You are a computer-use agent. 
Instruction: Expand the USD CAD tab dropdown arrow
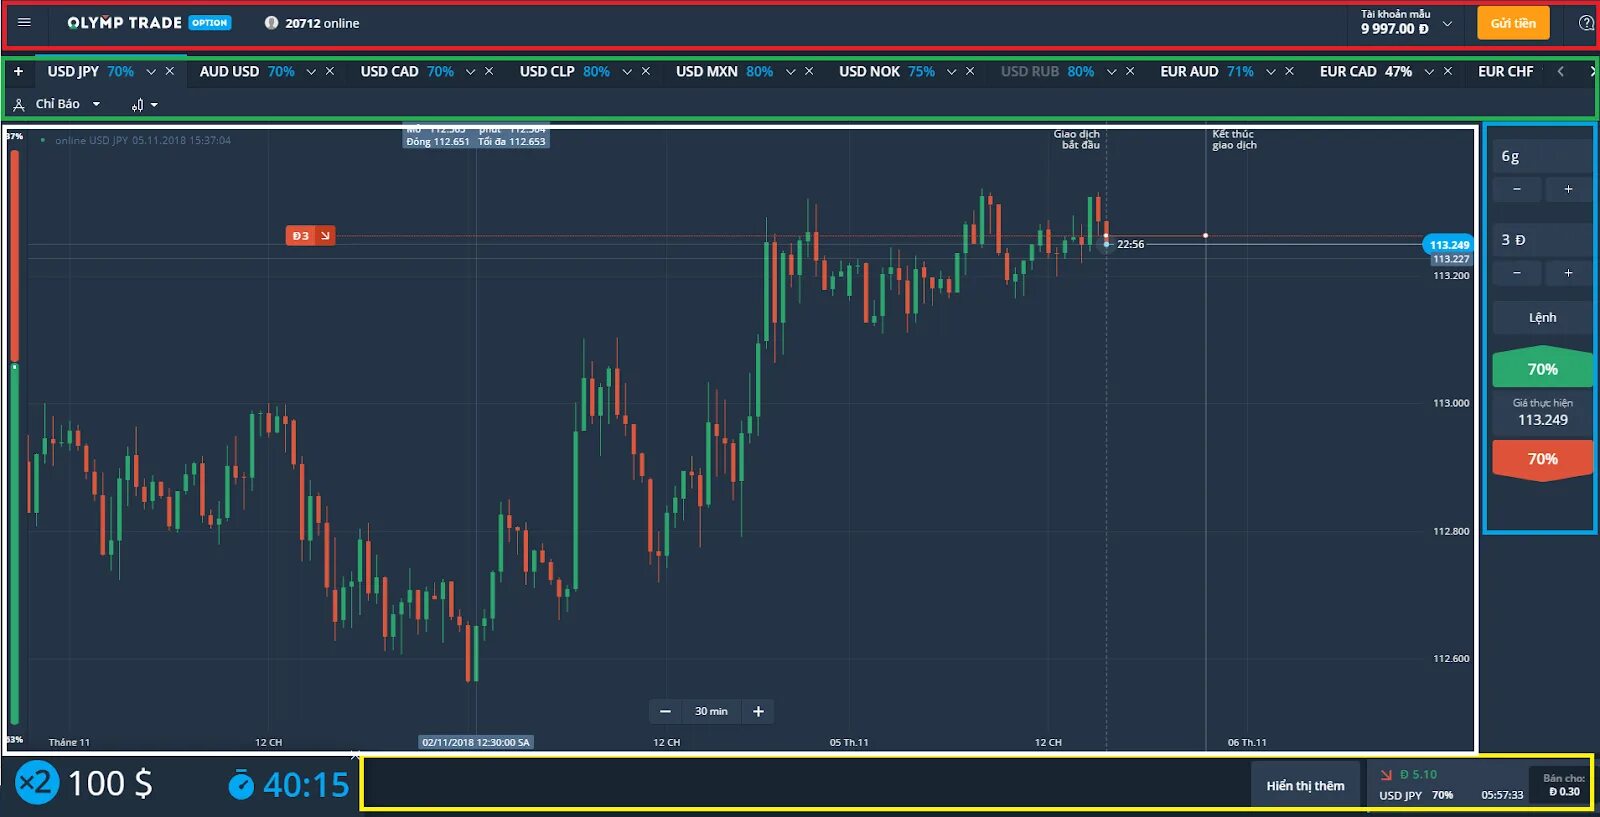point(470,72)
